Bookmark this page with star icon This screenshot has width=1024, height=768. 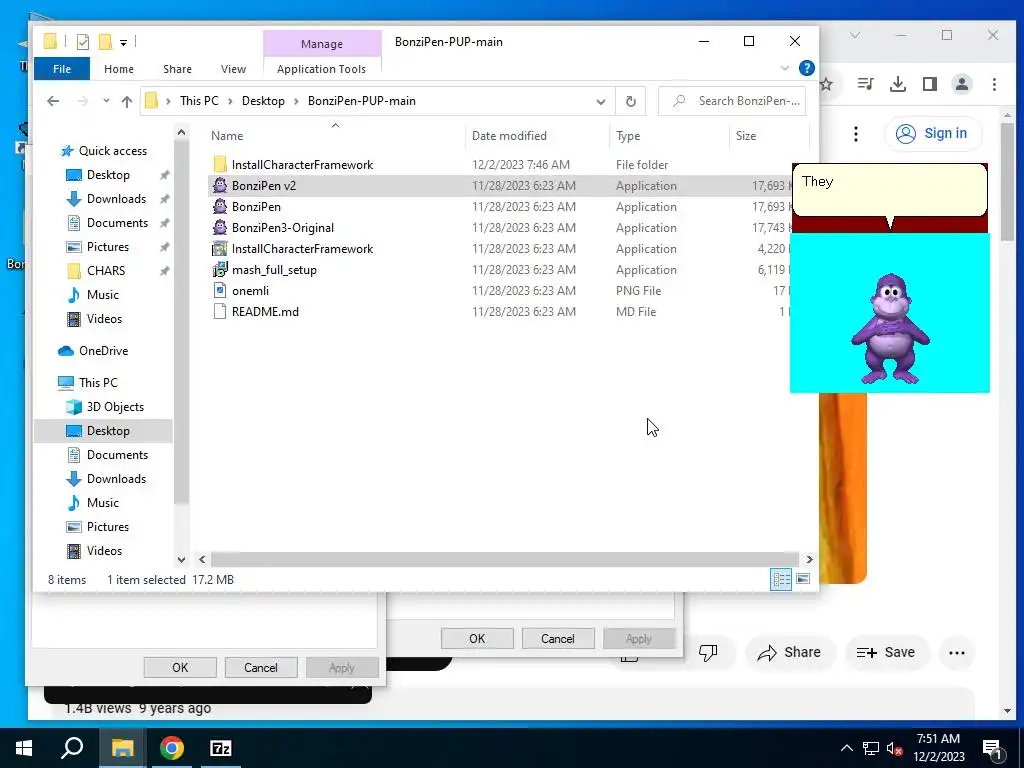[827, 84]
